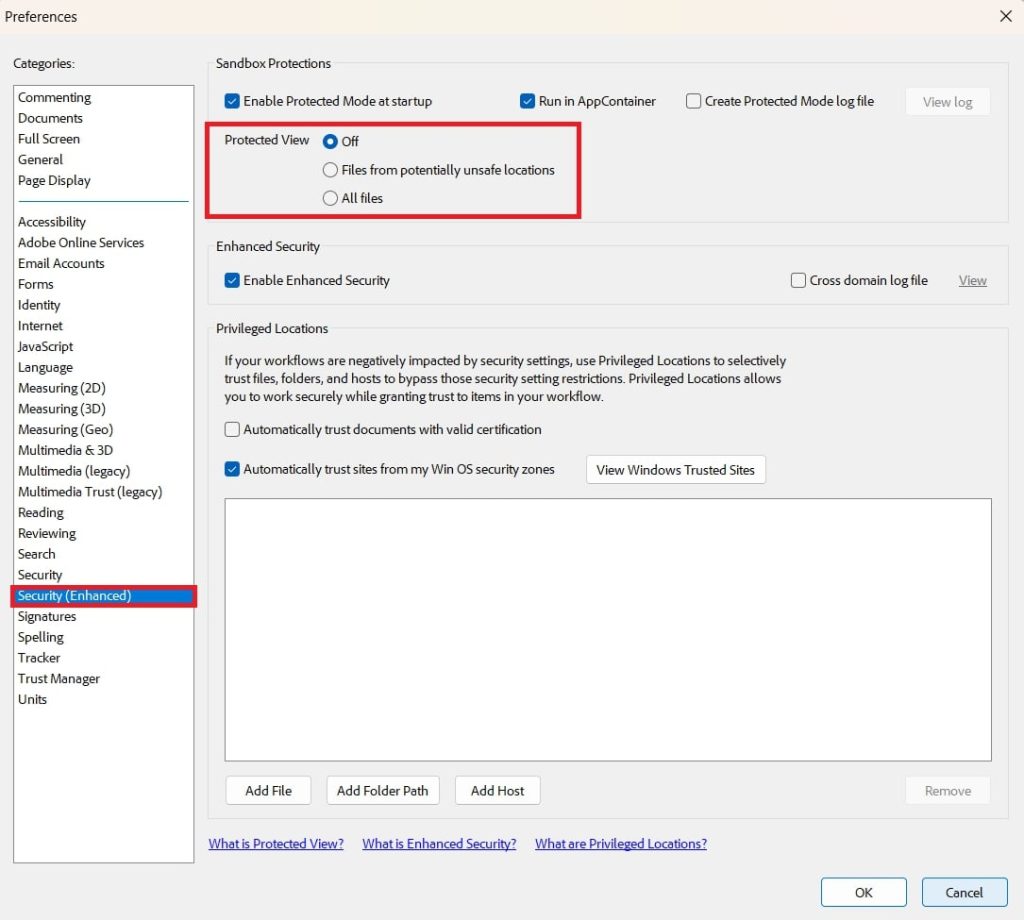
Task: Select JavaScript category
Action: [x=46, y=347]
